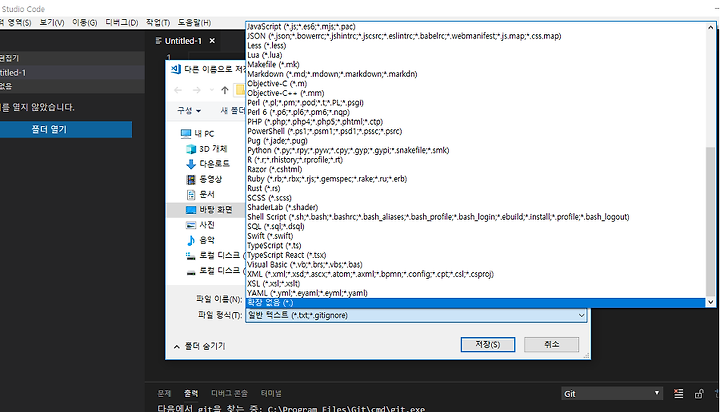The height and width of the screenshot is (412, 720).
Task: Select 바탕 화면 in navigation tree
Action: pyautogui.click(x=209, y=210)
